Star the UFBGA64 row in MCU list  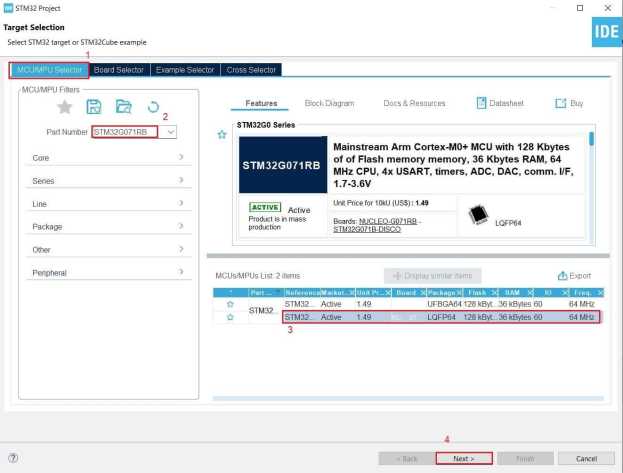coord(230,304)
